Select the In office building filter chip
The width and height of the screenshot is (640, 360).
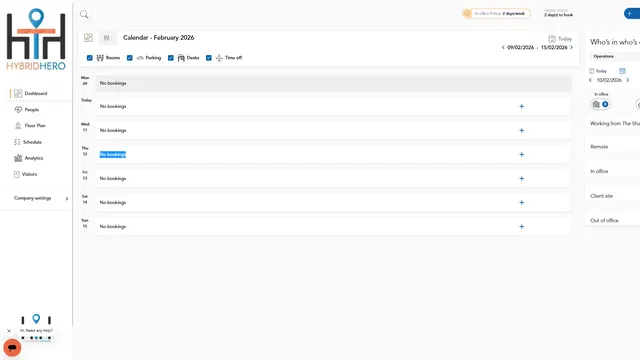click(x=600, y=104)
